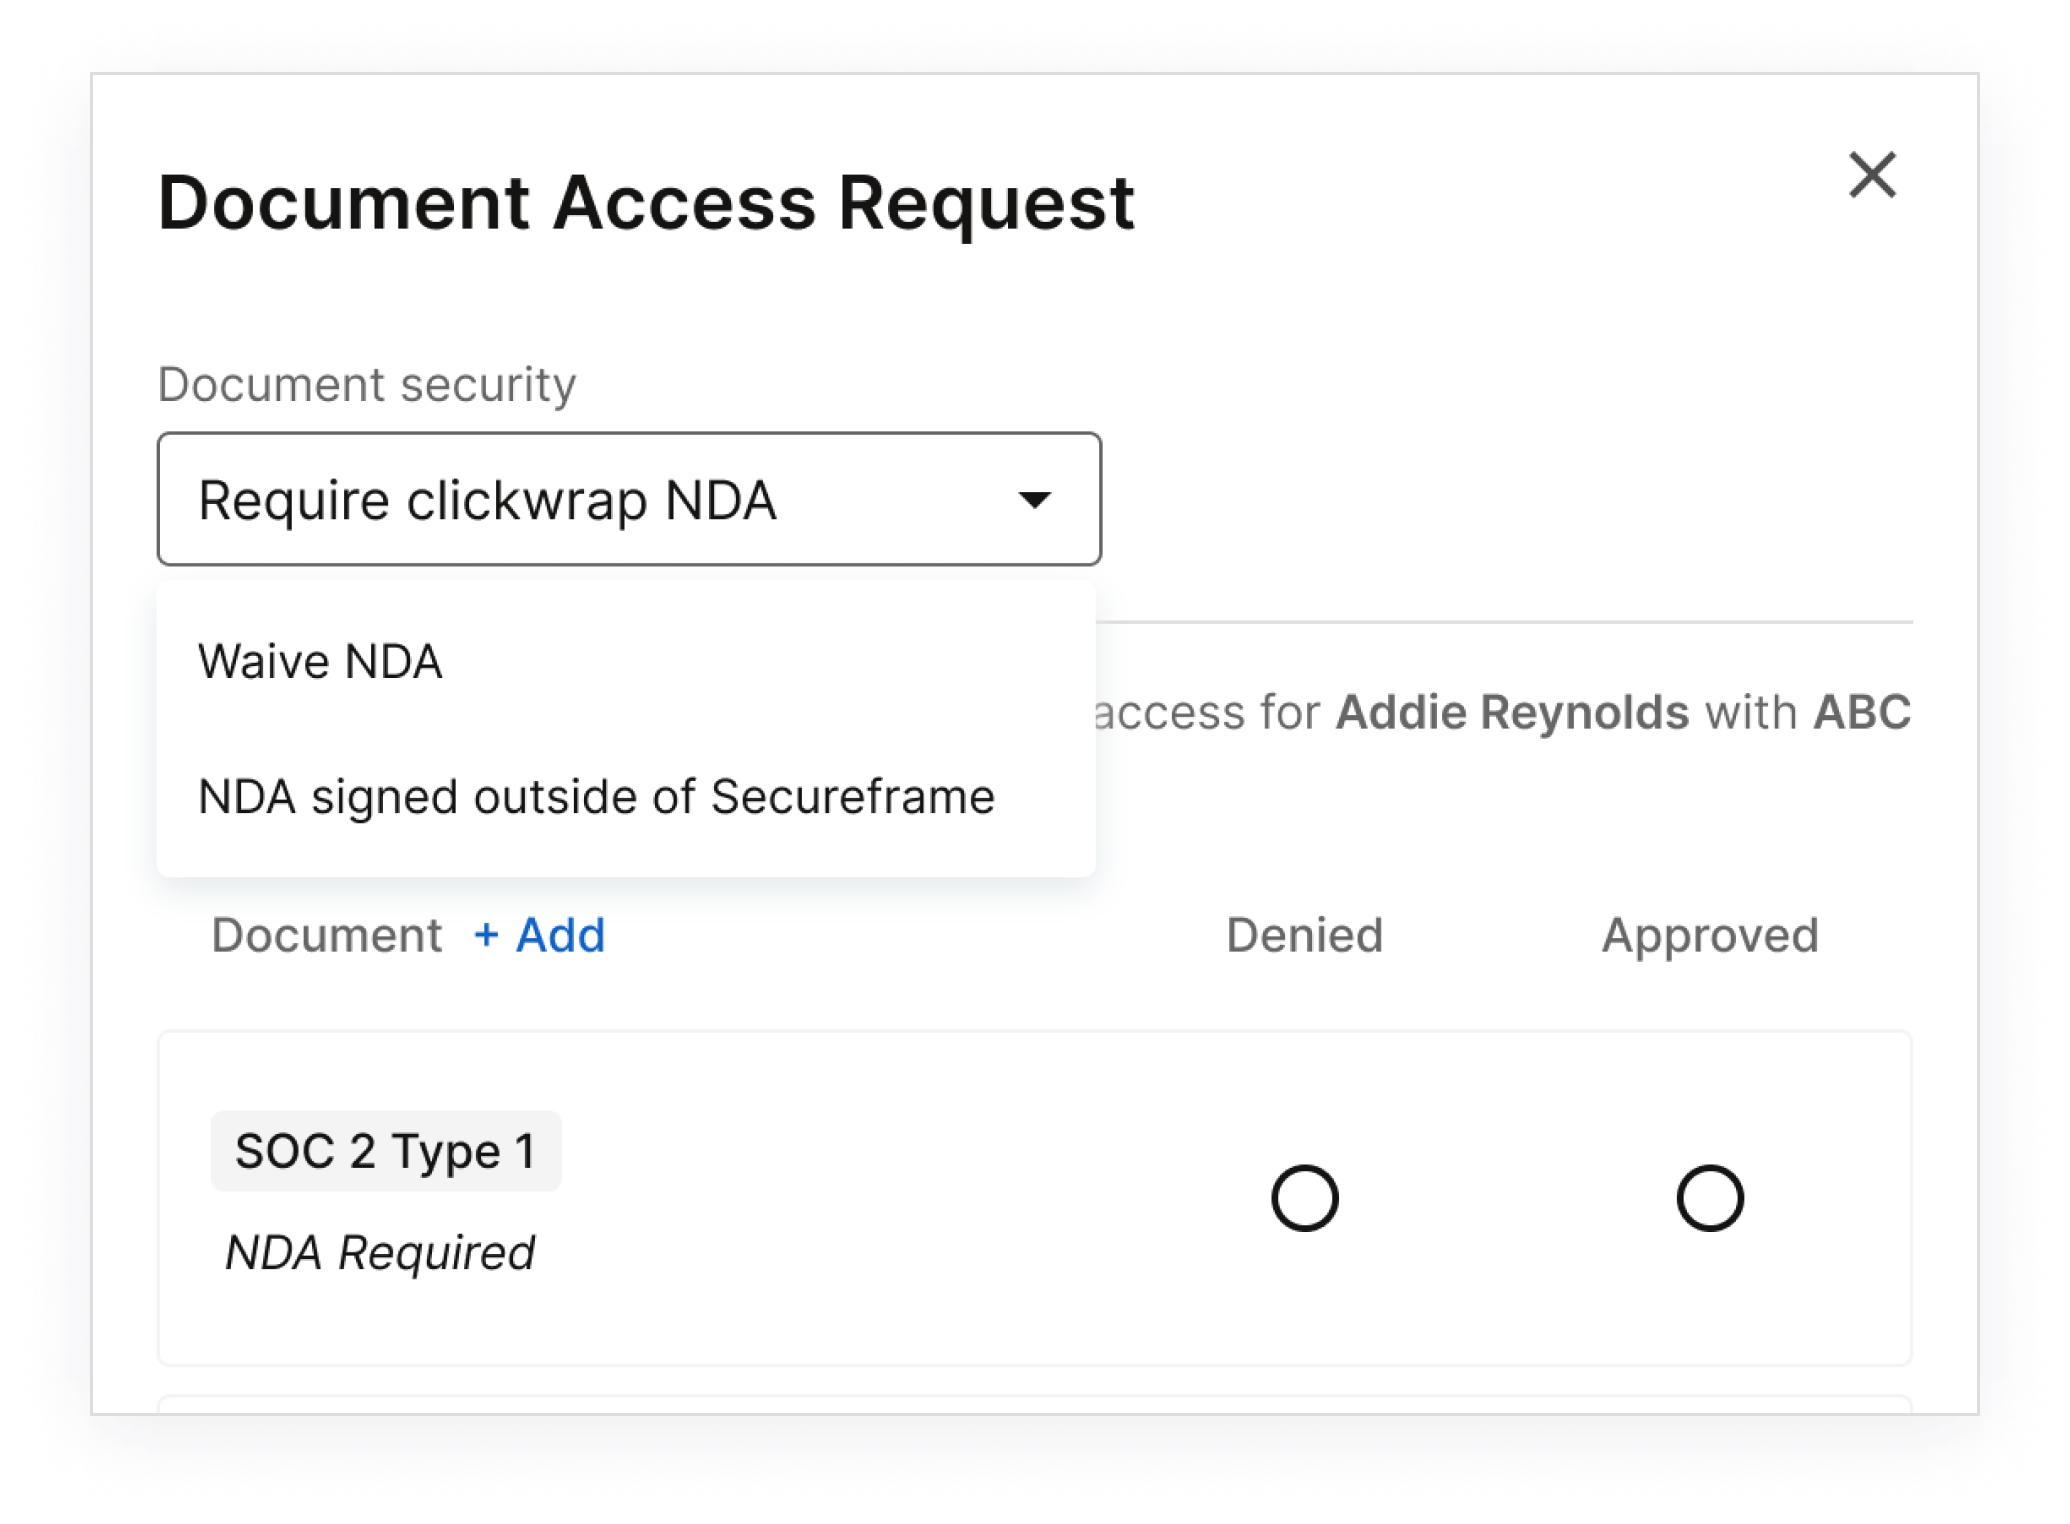Click the NDA Required note
Viewport: 2070px width, 1524px height.
click(x=380, y=1253)
